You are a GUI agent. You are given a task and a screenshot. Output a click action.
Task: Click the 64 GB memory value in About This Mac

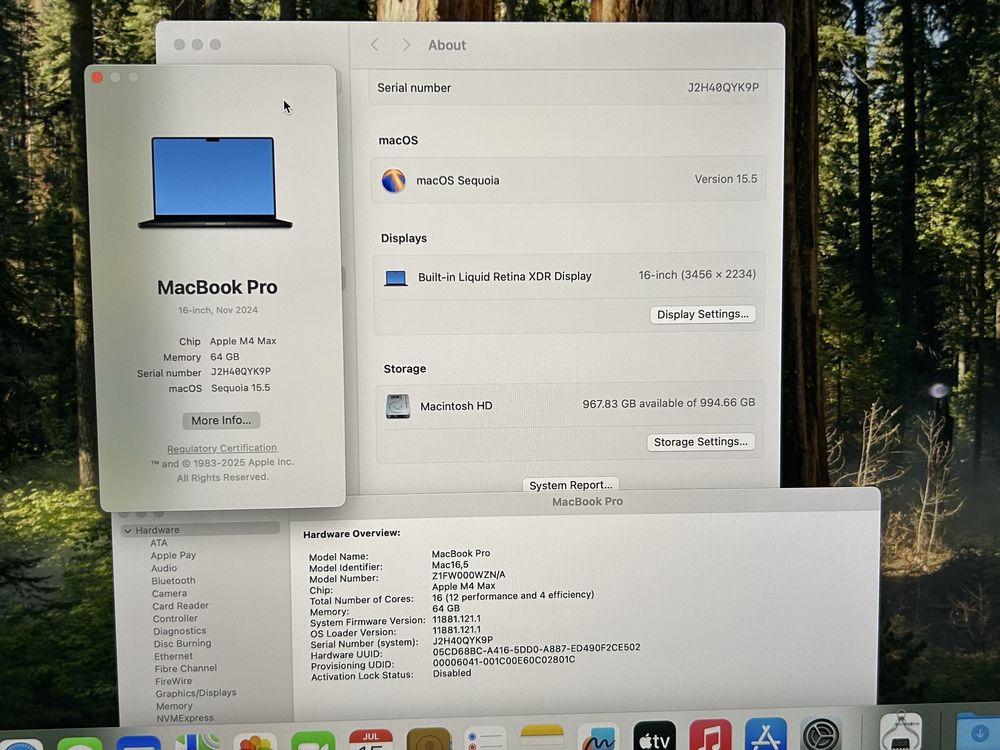[x=224, y=357]
